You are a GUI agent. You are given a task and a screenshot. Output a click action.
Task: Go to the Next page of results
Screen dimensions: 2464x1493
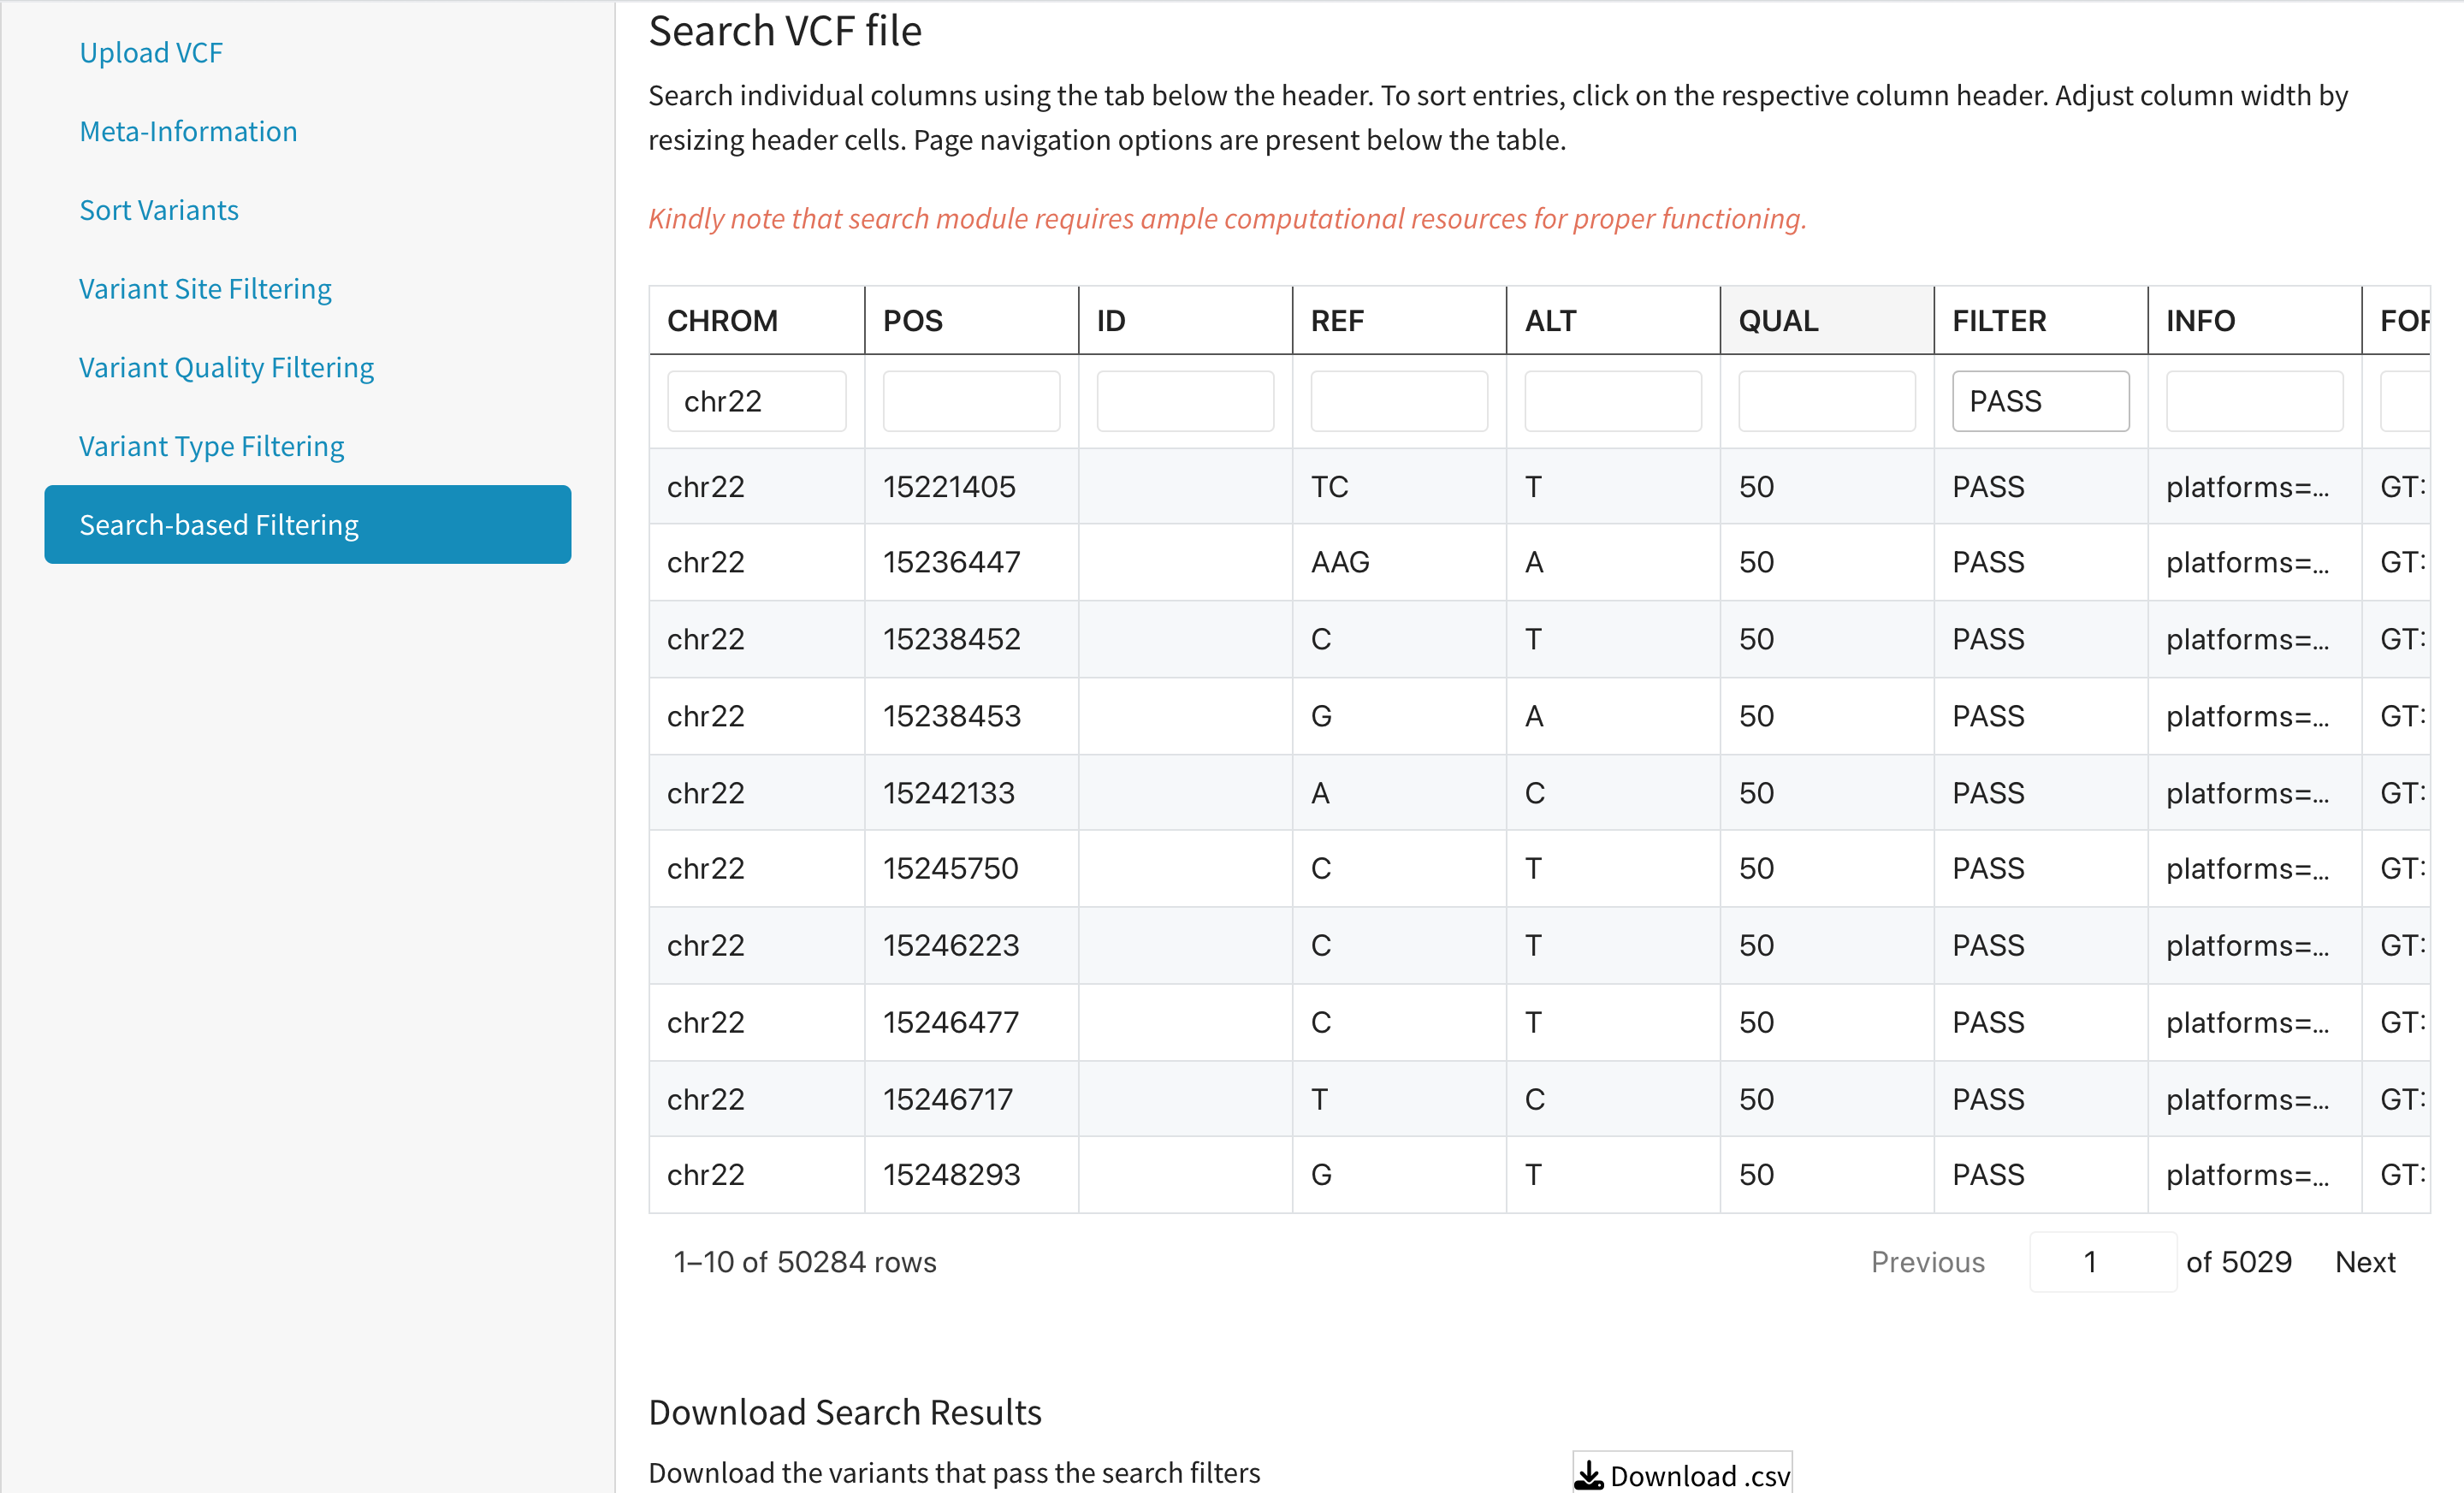pos(2365,1262)
